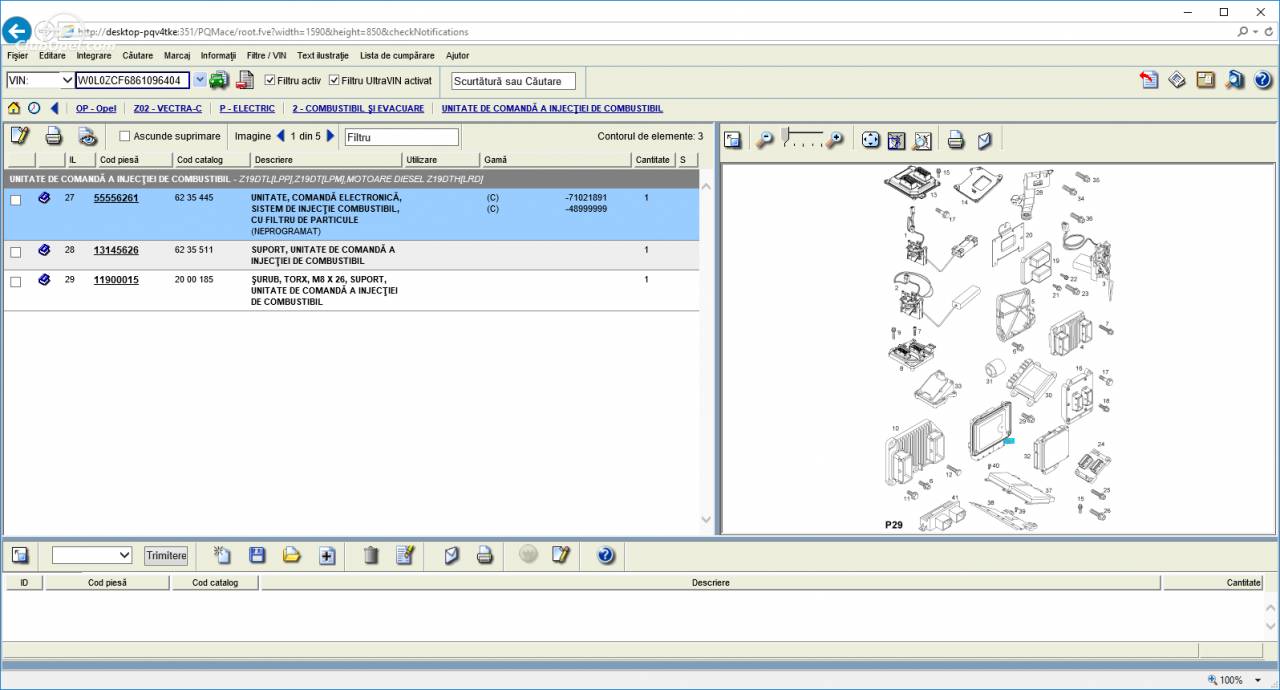
Task: Click the red-arrow document icon at top right
Action: 1149,80
